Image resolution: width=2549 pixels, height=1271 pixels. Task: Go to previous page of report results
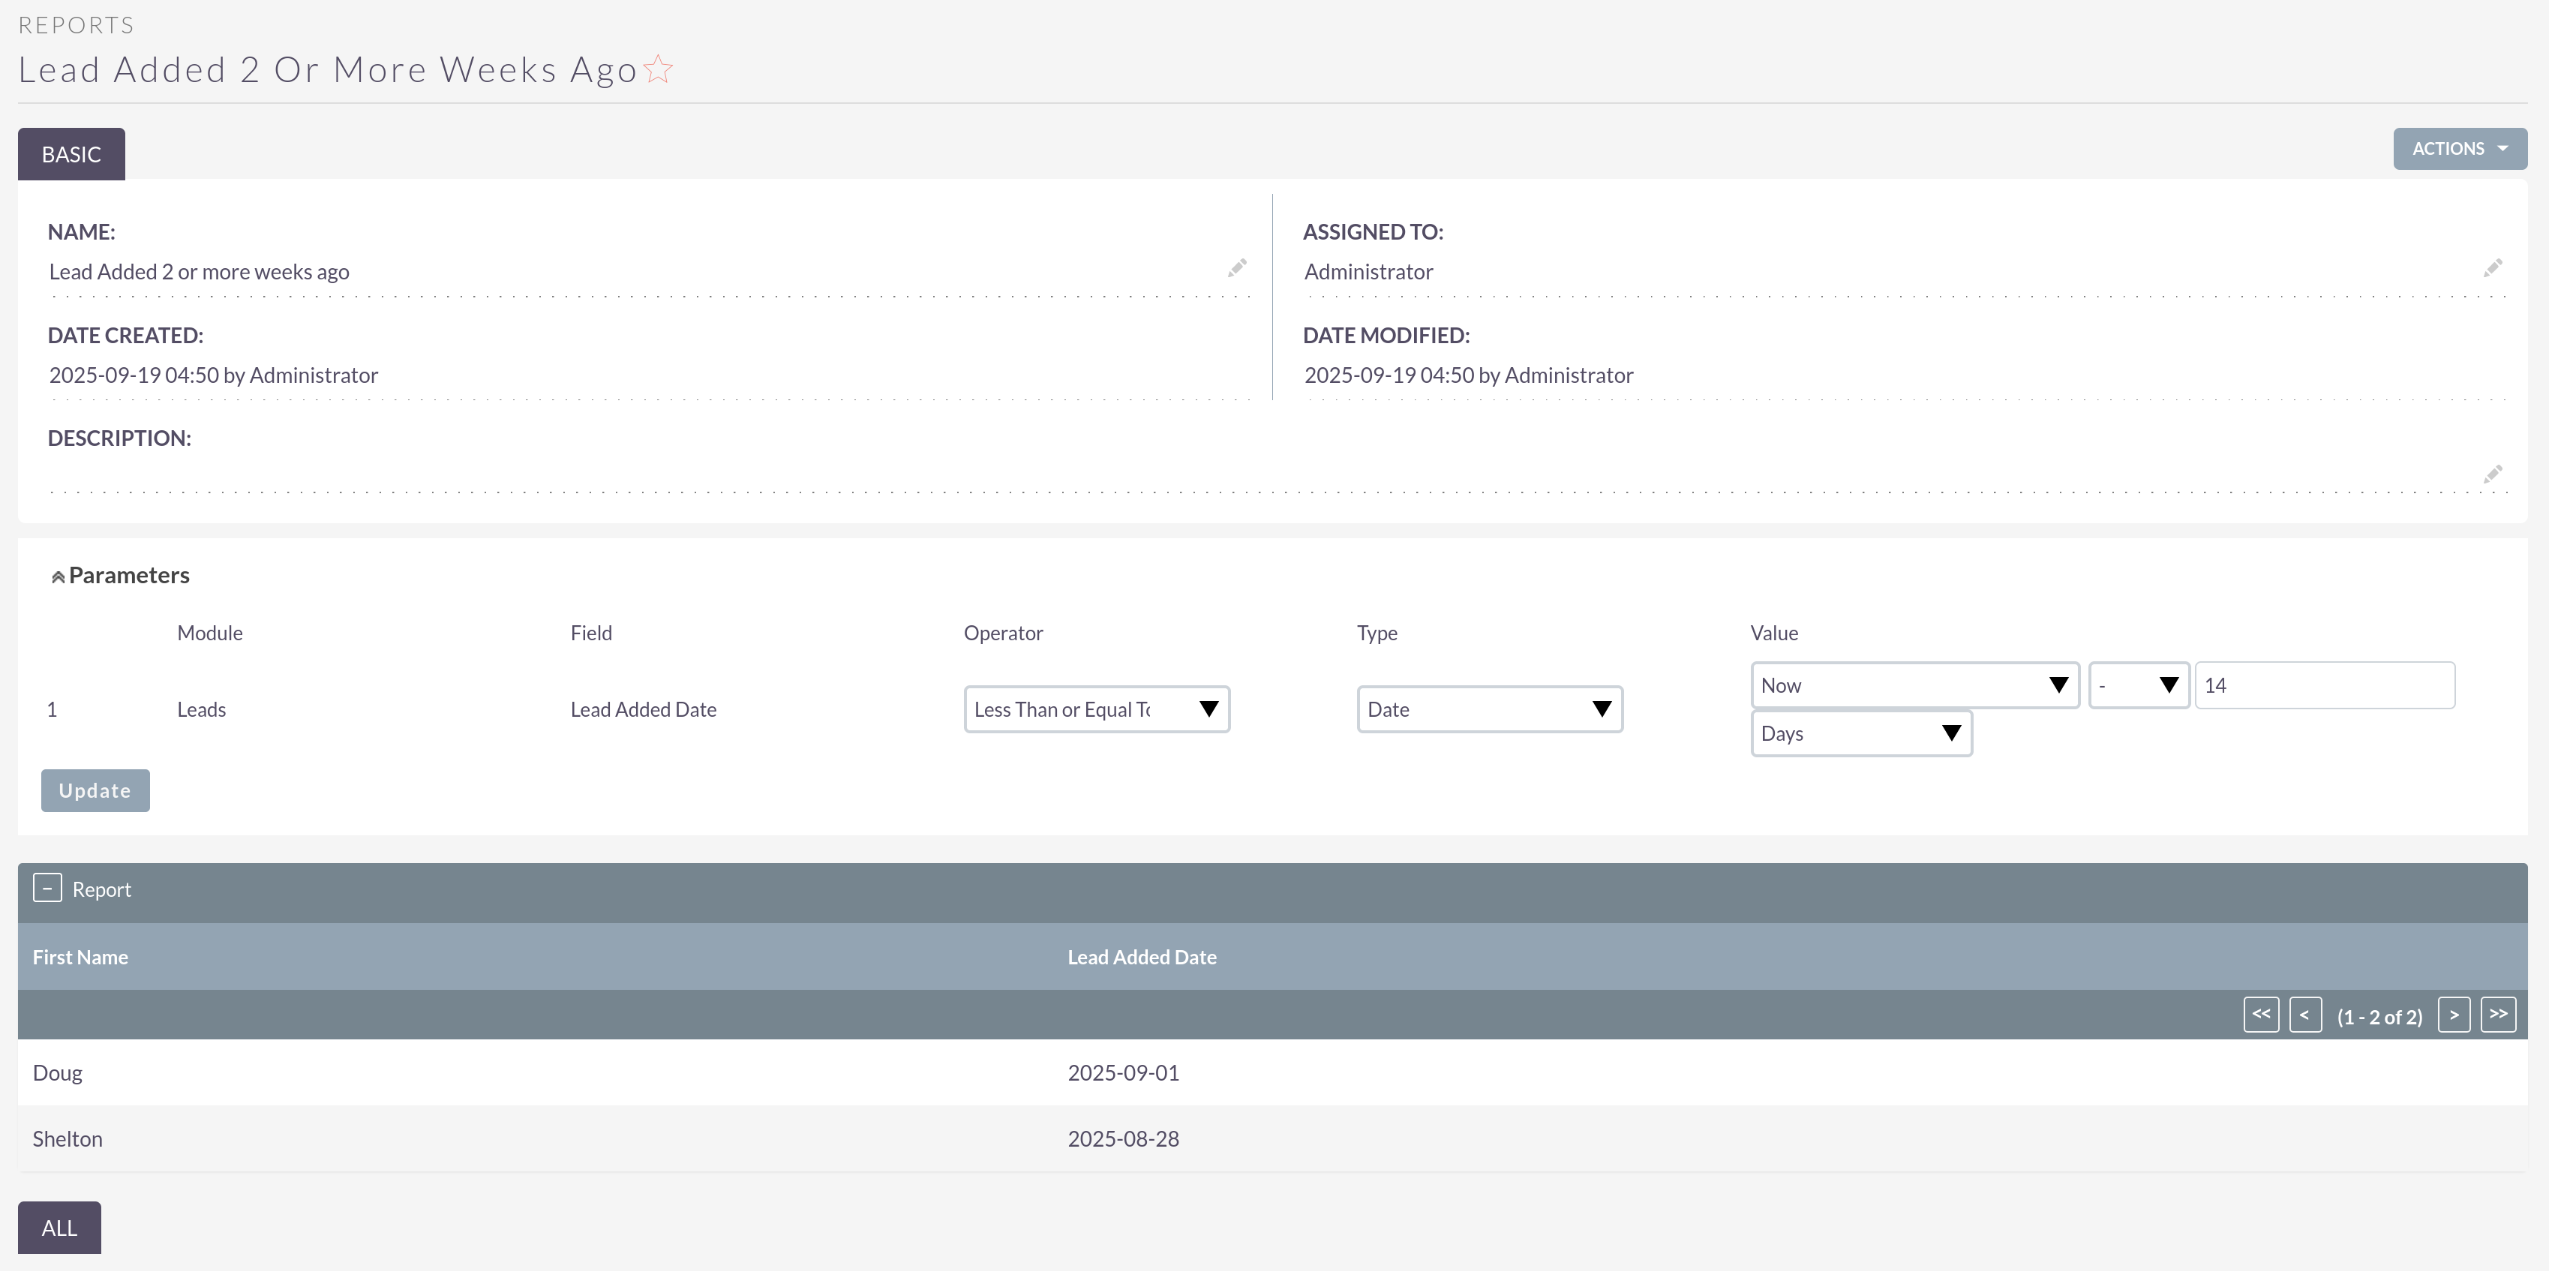coord(2305,1015)
